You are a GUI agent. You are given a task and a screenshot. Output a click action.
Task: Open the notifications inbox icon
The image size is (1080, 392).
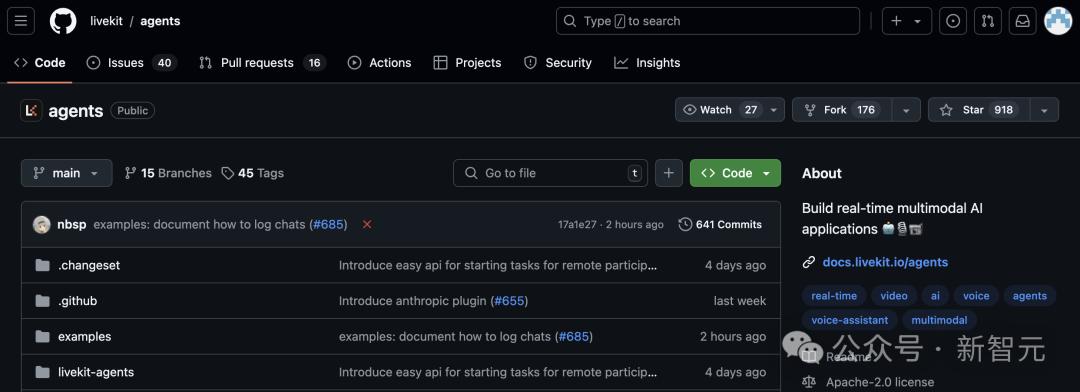click(x=1023, y=21)
